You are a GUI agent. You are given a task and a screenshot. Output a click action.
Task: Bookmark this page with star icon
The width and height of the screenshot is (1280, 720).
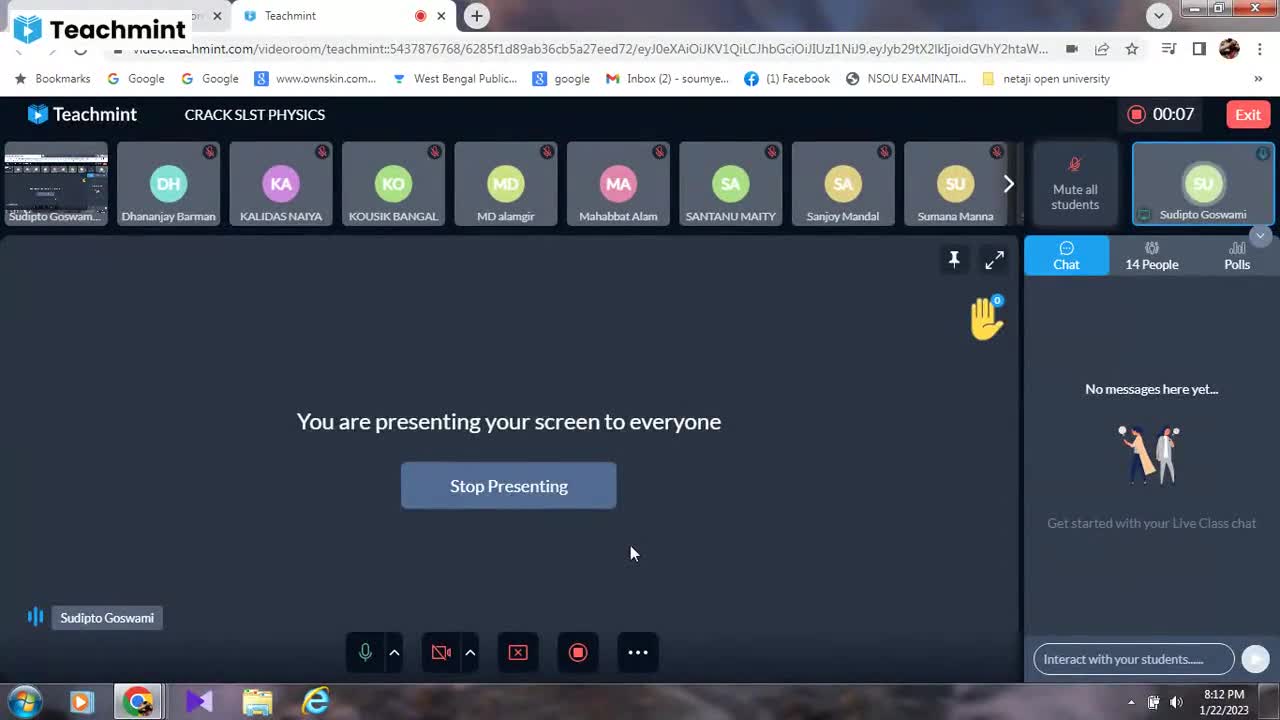coord(1131,49)
